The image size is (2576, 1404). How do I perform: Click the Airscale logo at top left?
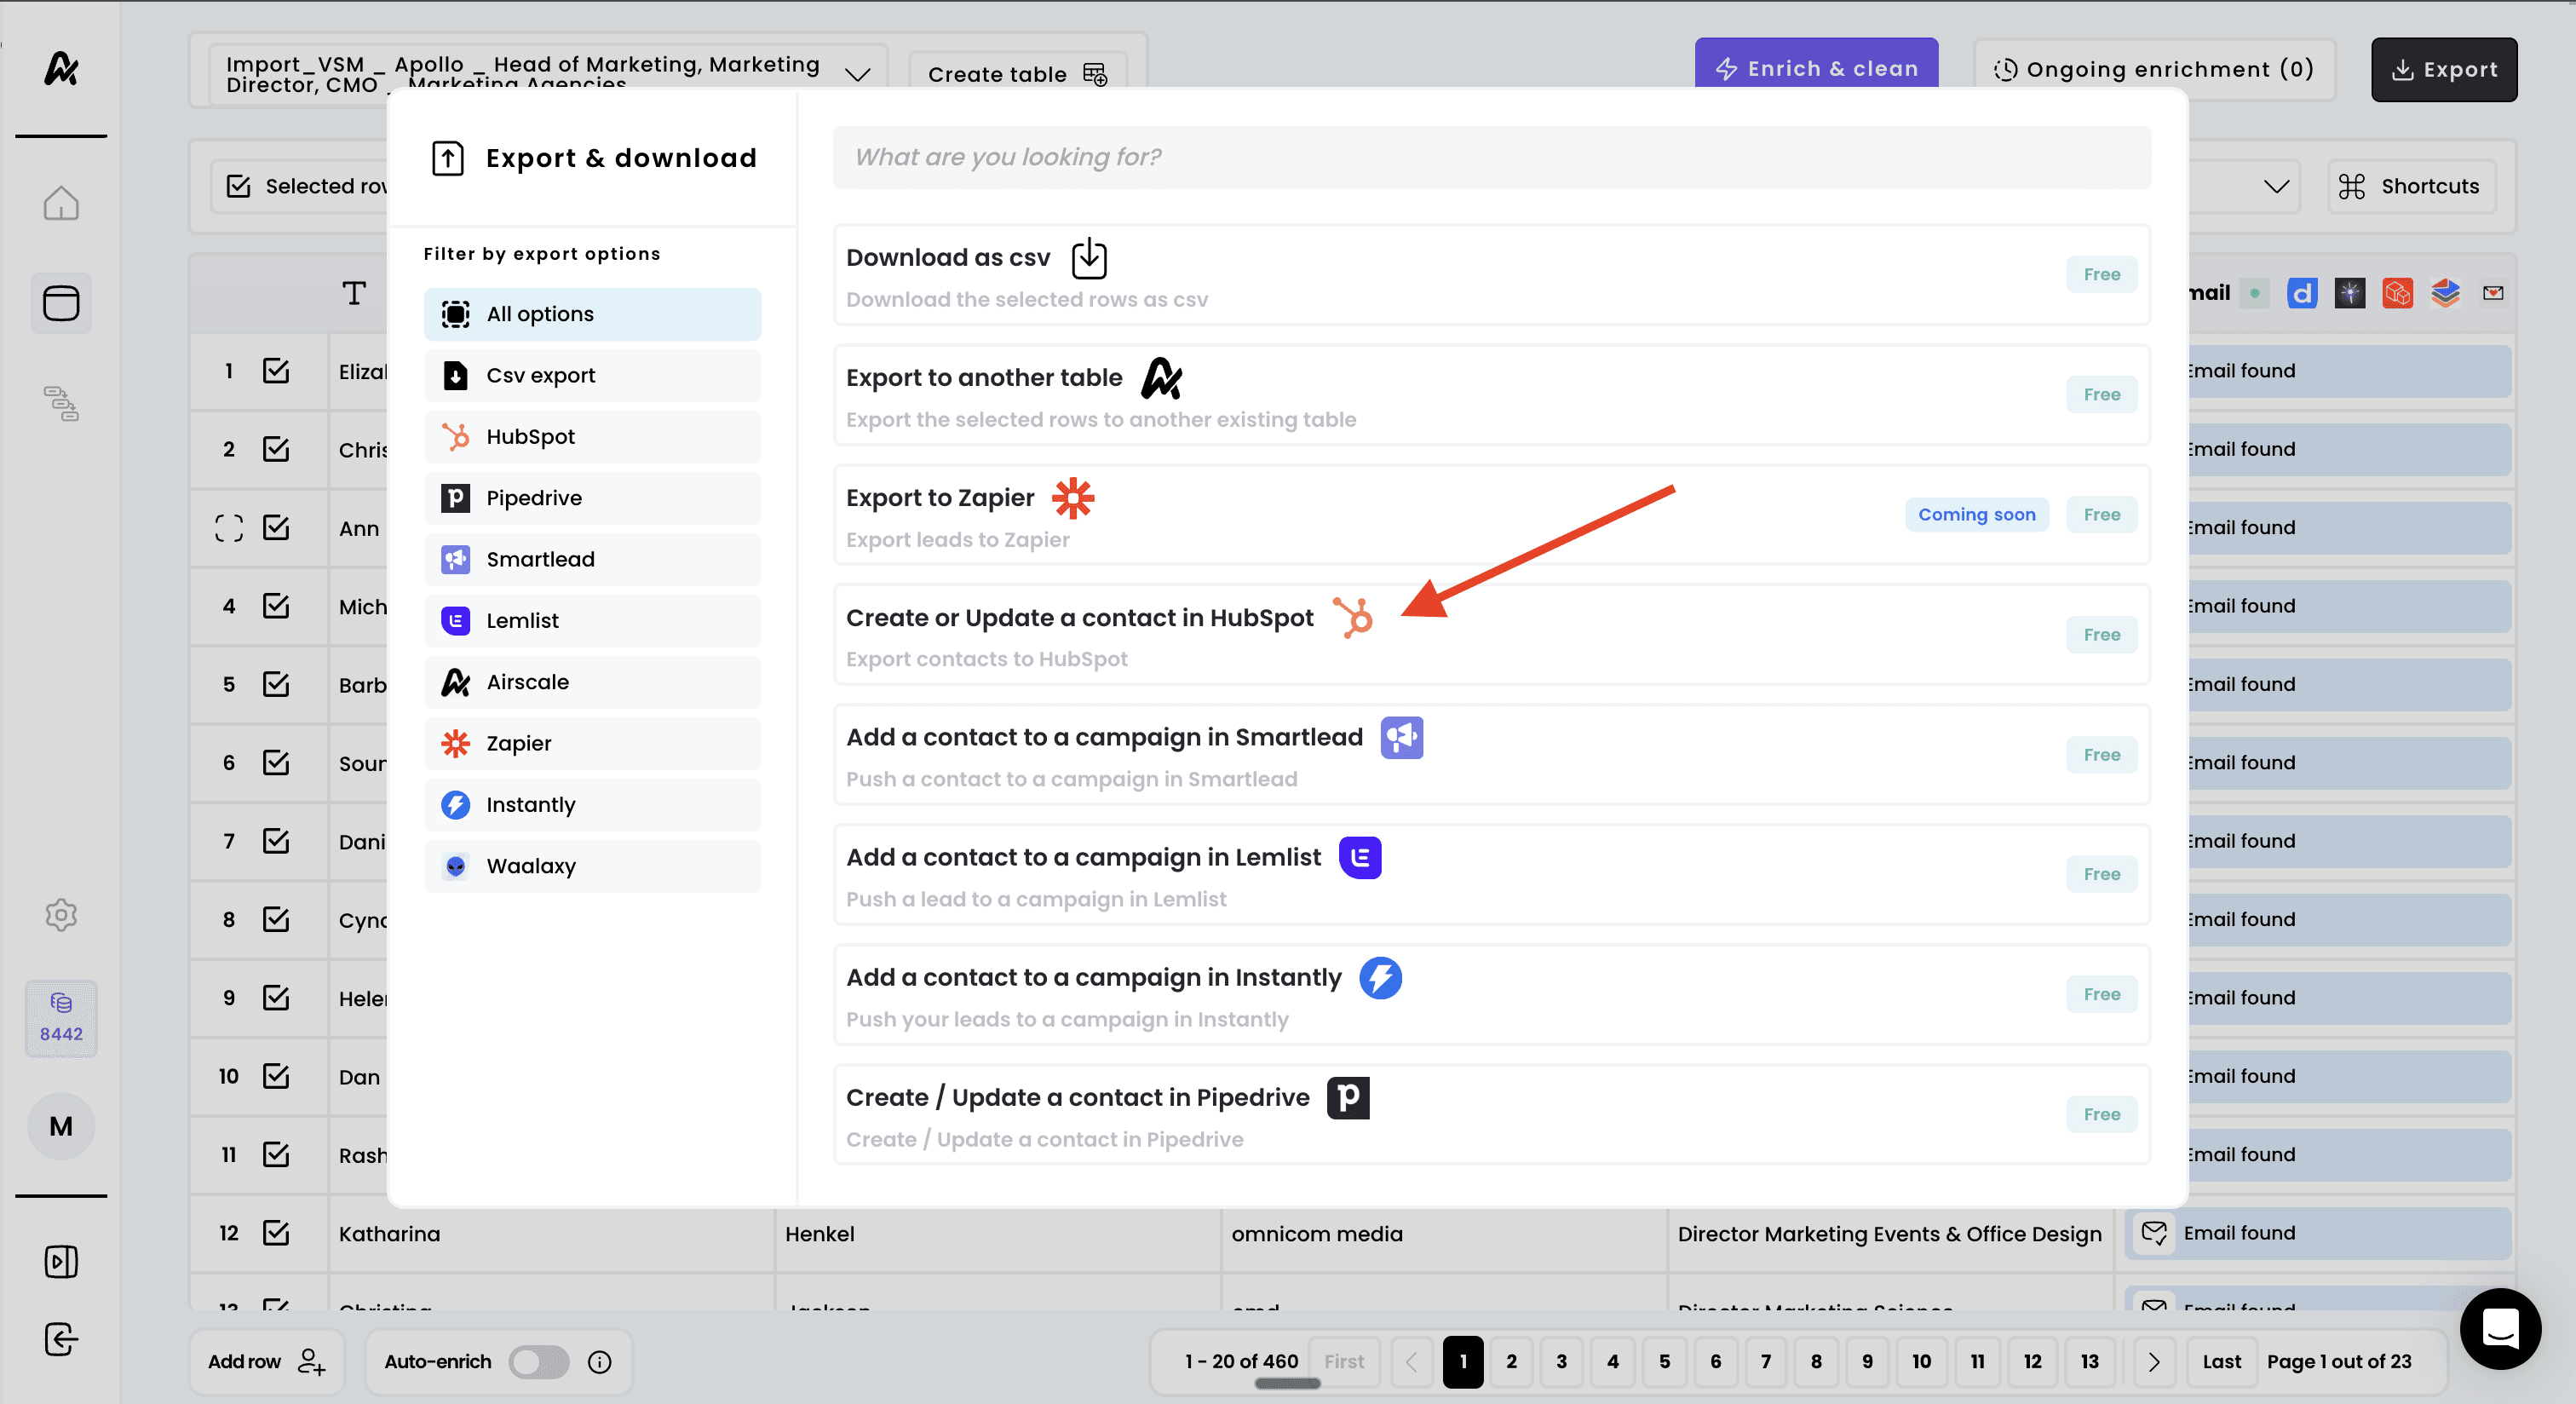(x=61, y=68)
